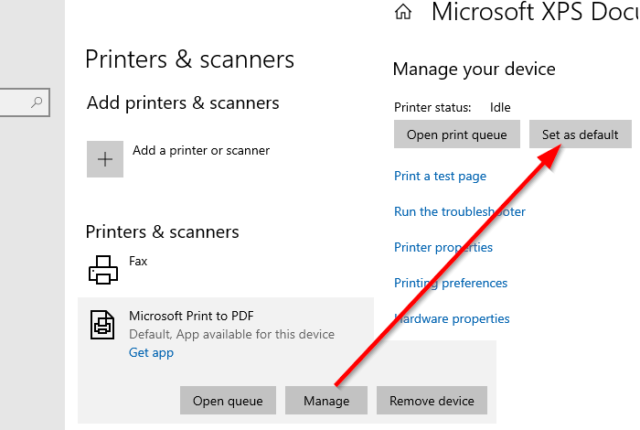Open the Get app link
The height and width of the screenshot is (430, 640).
tap(150, 353)
